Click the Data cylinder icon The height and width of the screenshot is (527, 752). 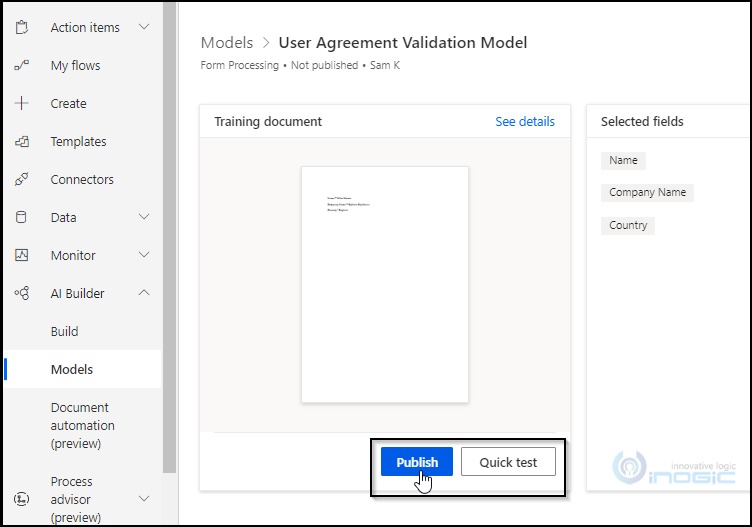coord(21,217)
